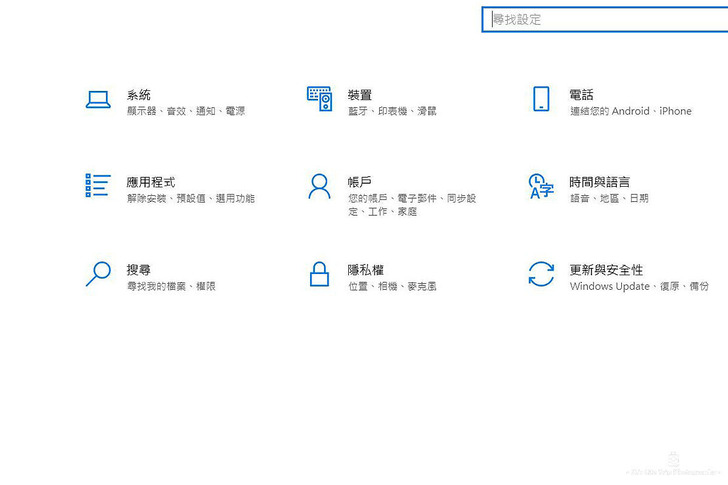Open the person icon for 帳戶

pos(319,186)
